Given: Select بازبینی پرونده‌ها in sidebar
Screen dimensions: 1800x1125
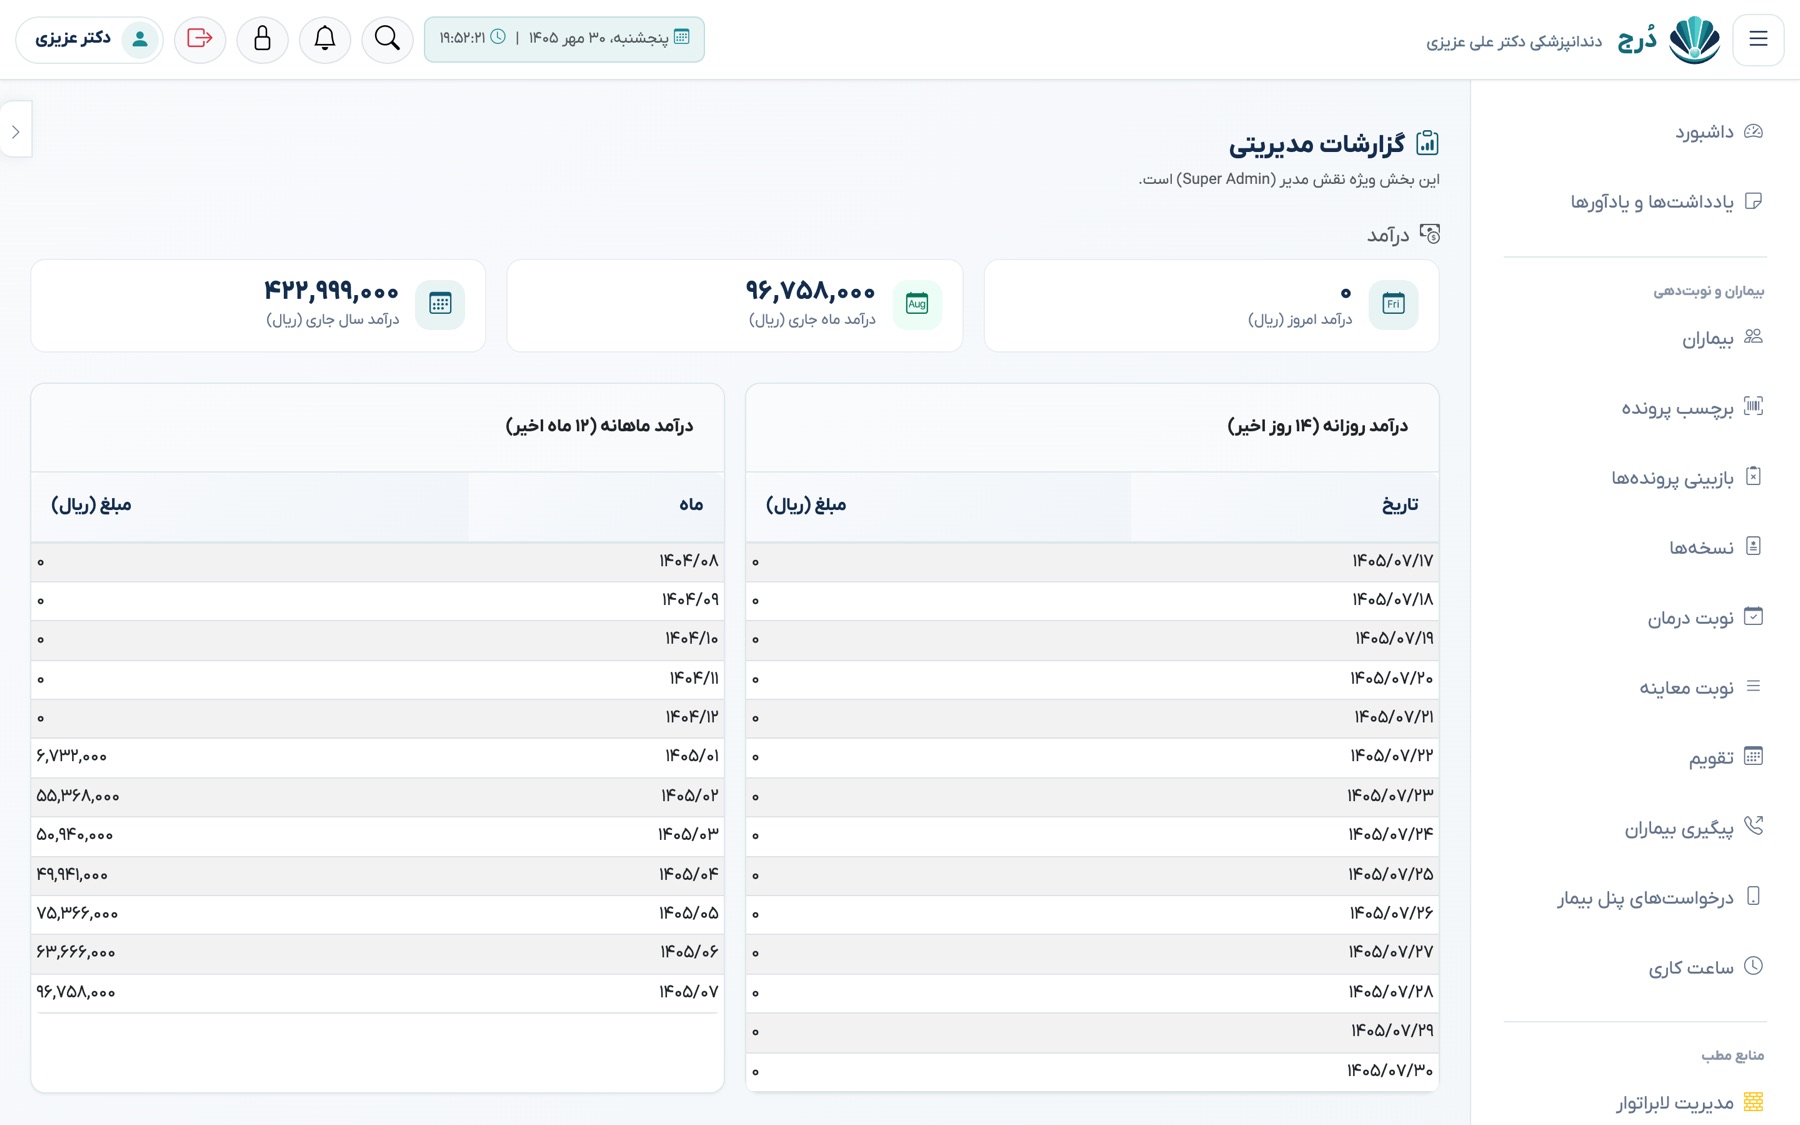Looking at the screenshot, I should click(1686, 478).
